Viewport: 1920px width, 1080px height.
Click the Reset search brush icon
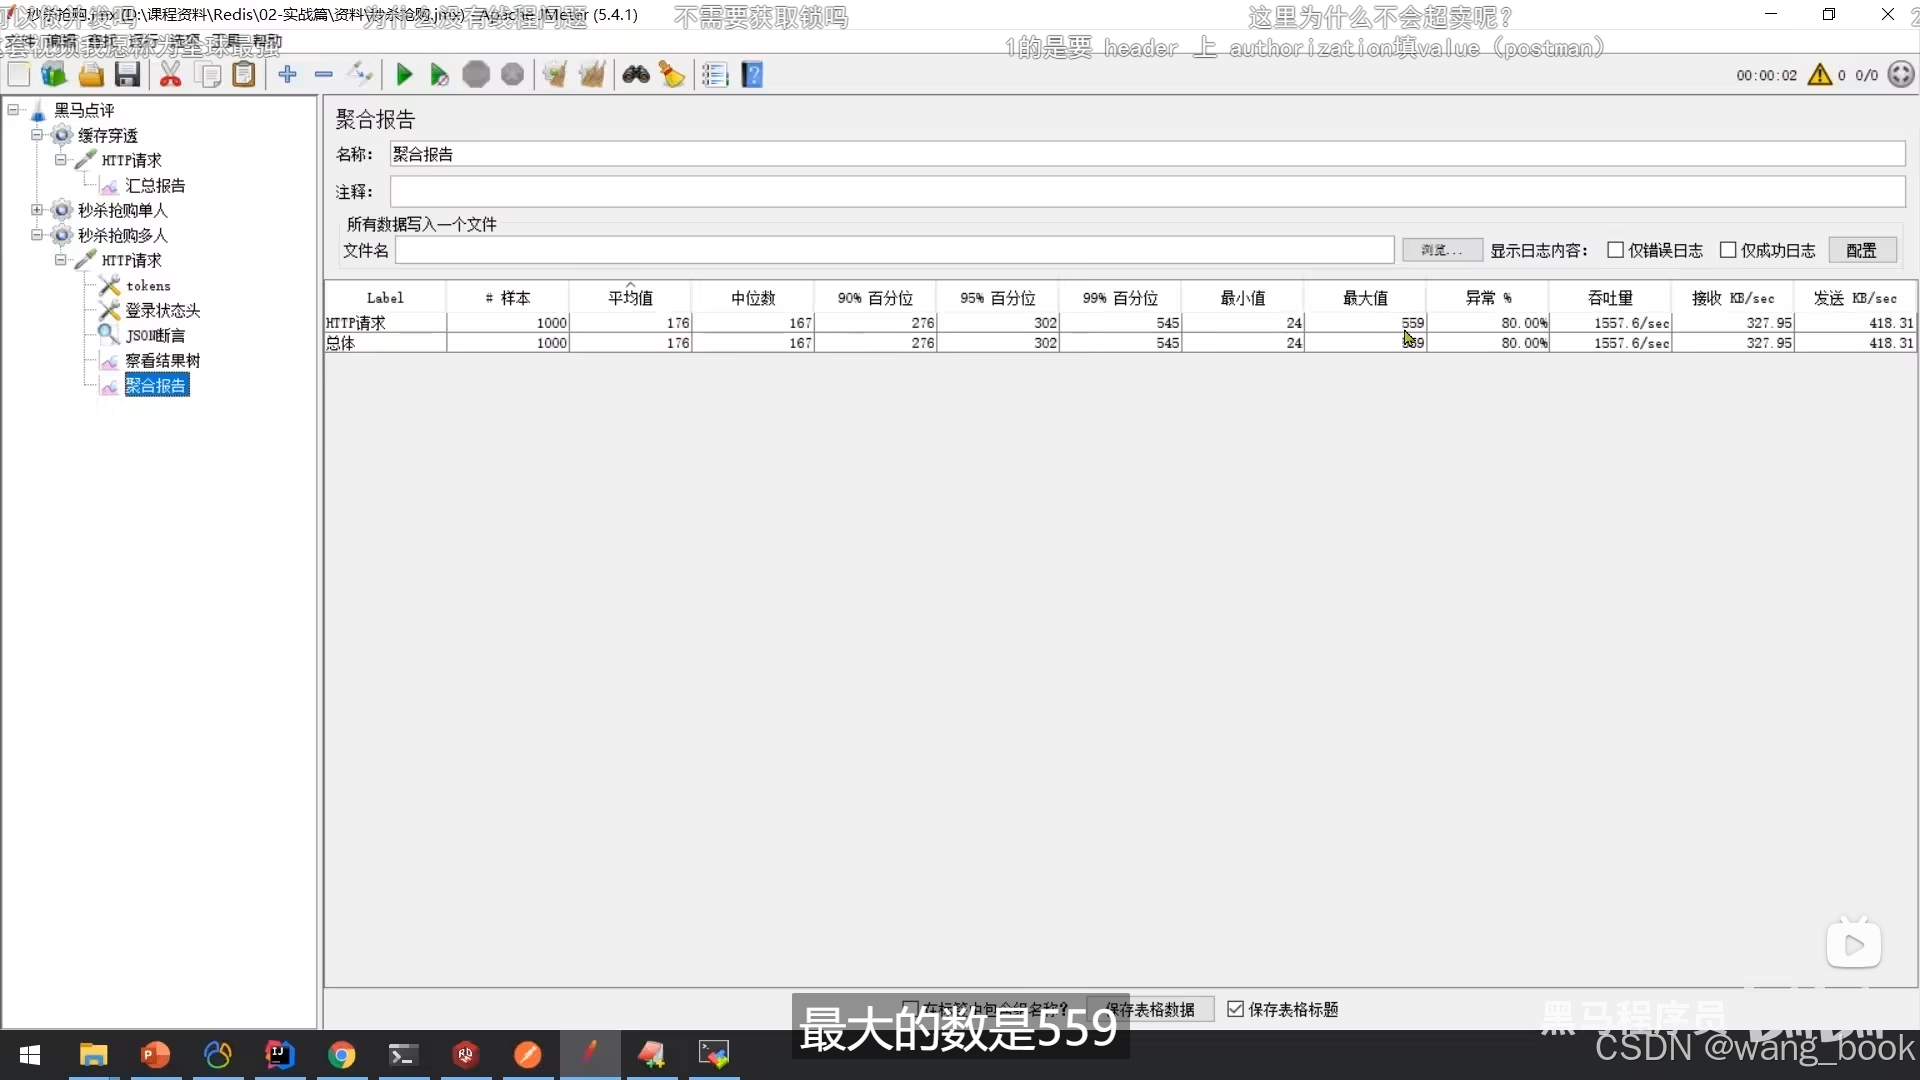pos(672,75)
